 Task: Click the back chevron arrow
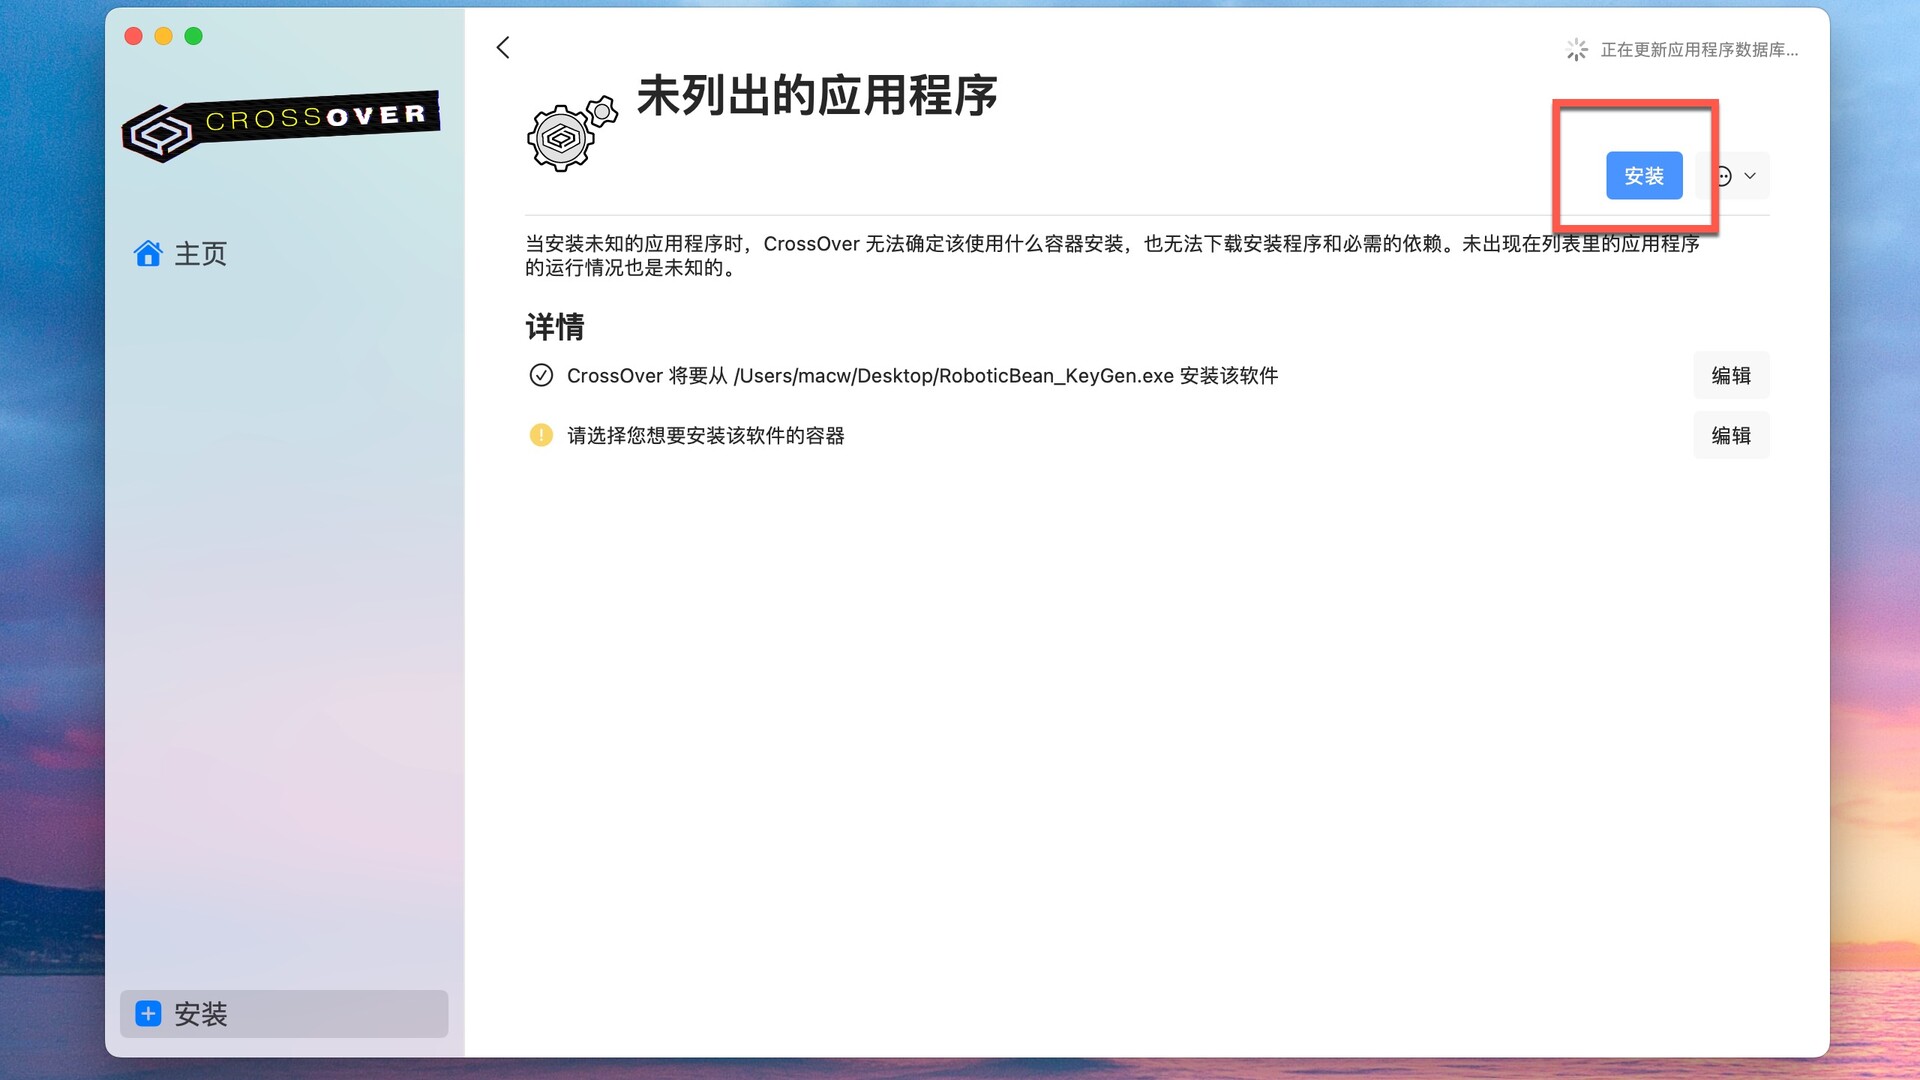[503, 47]
